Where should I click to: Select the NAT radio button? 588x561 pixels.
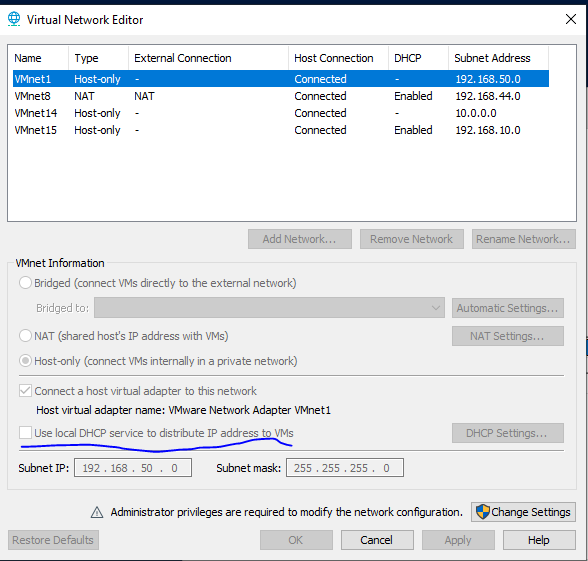25,336
